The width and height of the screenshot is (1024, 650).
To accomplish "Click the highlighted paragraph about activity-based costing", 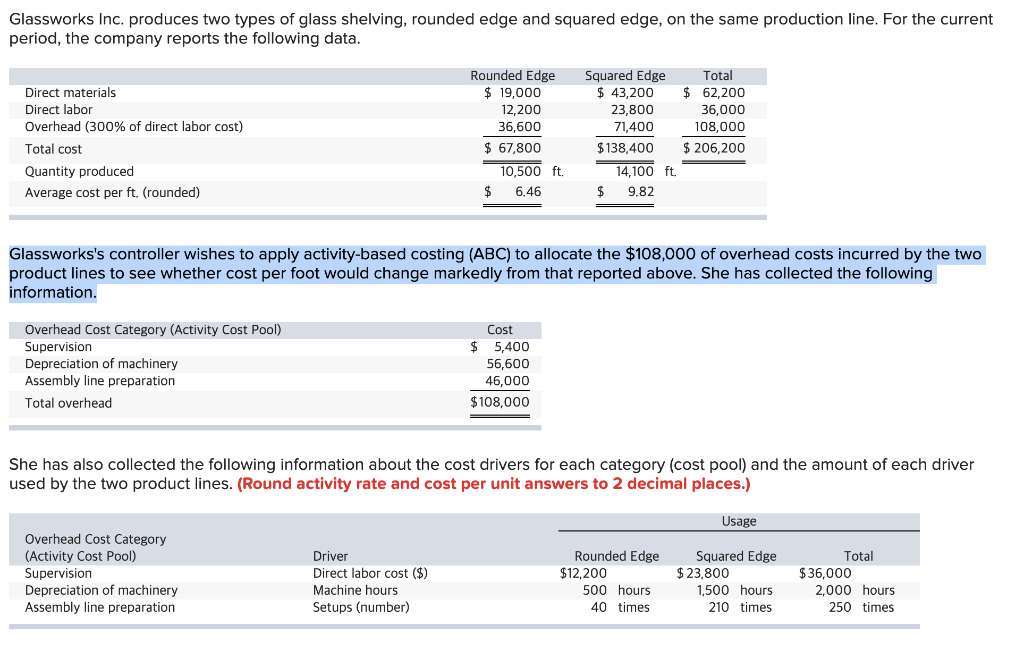I will [x=495, y=273].
